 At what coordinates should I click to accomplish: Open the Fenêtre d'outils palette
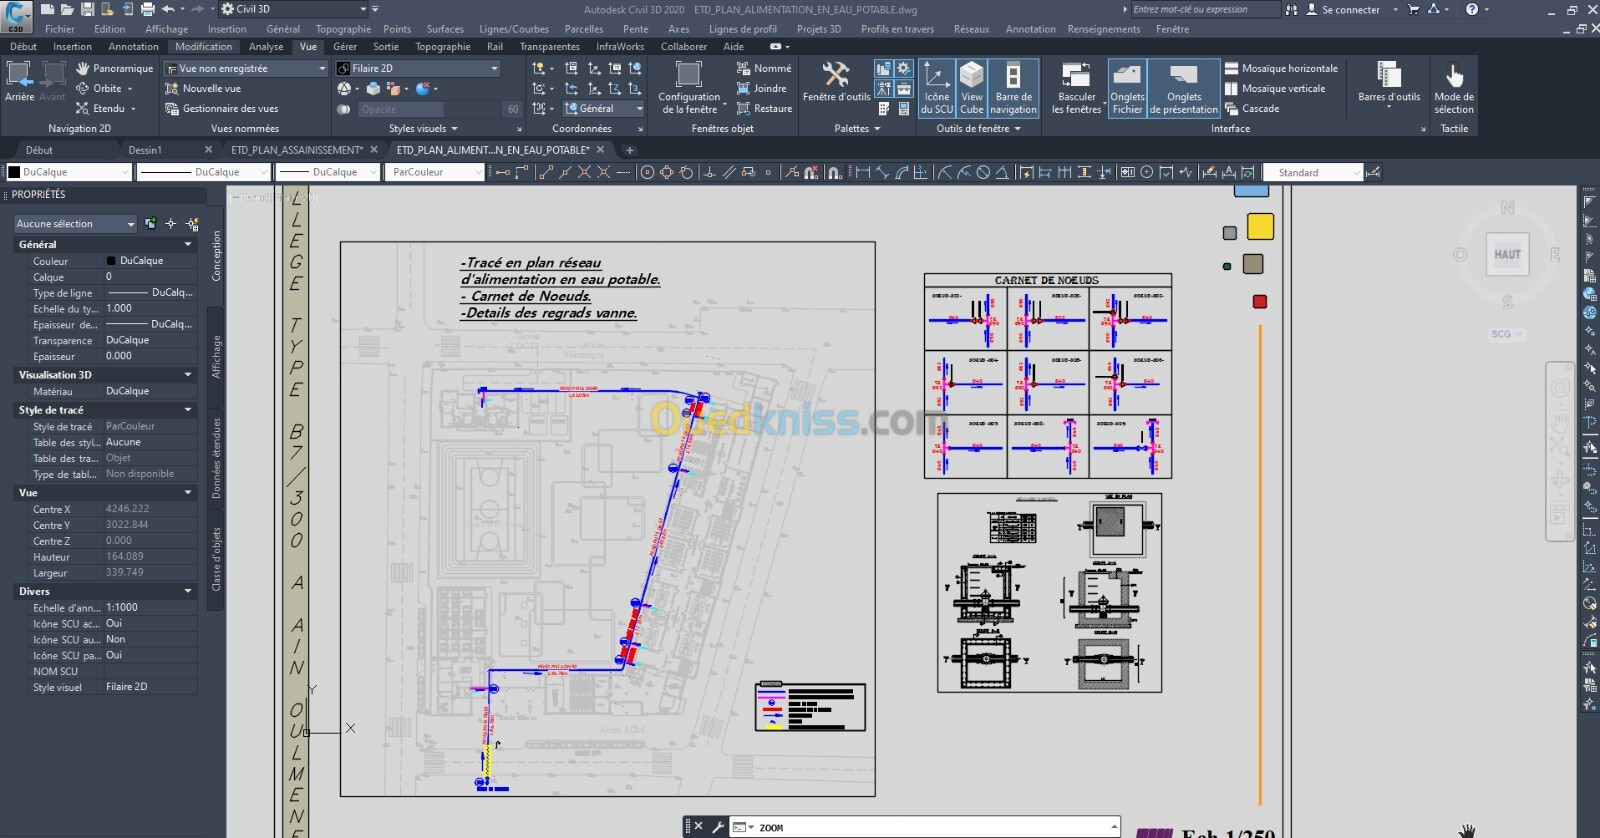[836, 82]
